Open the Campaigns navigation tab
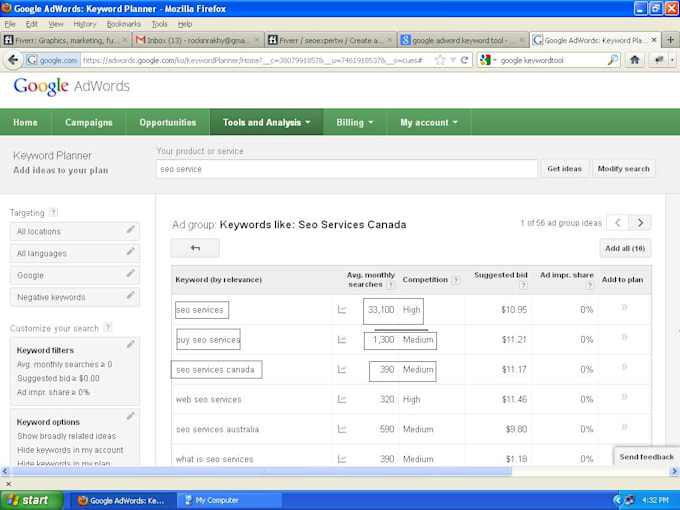Screen dimensions: 680x510 click(x=88, y=122)
